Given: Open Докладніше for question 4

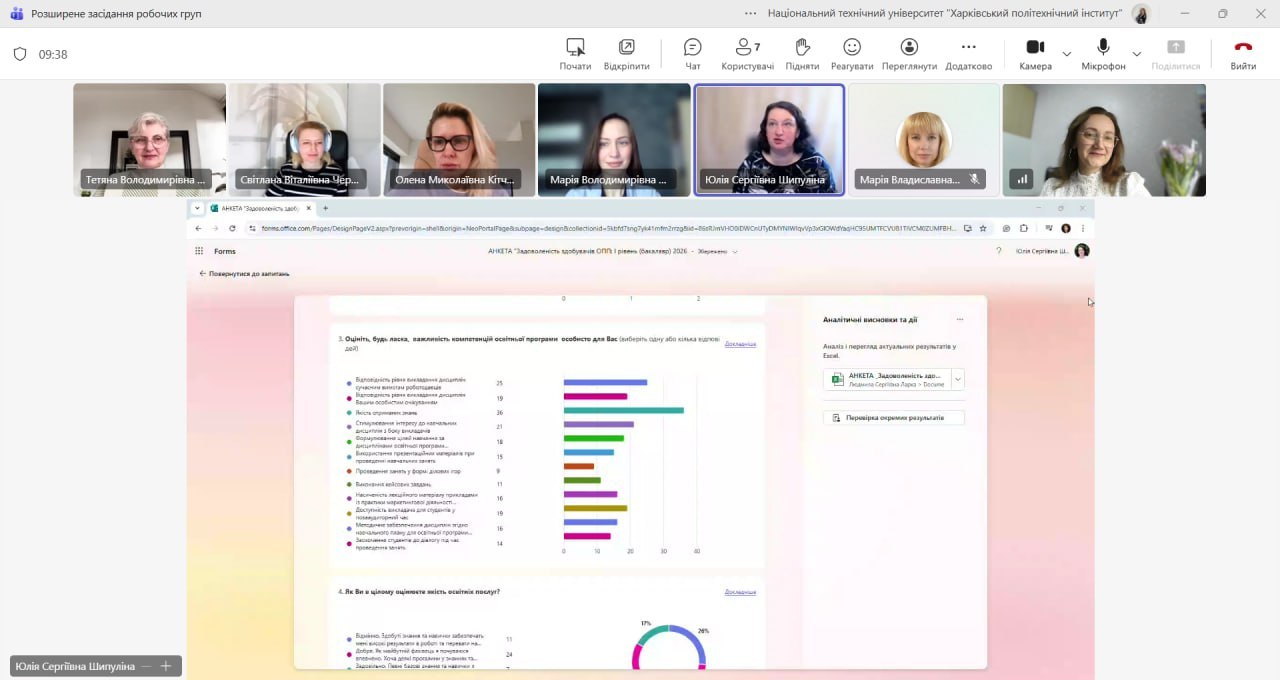Looking at the screenshot, I should click(740, 592).
